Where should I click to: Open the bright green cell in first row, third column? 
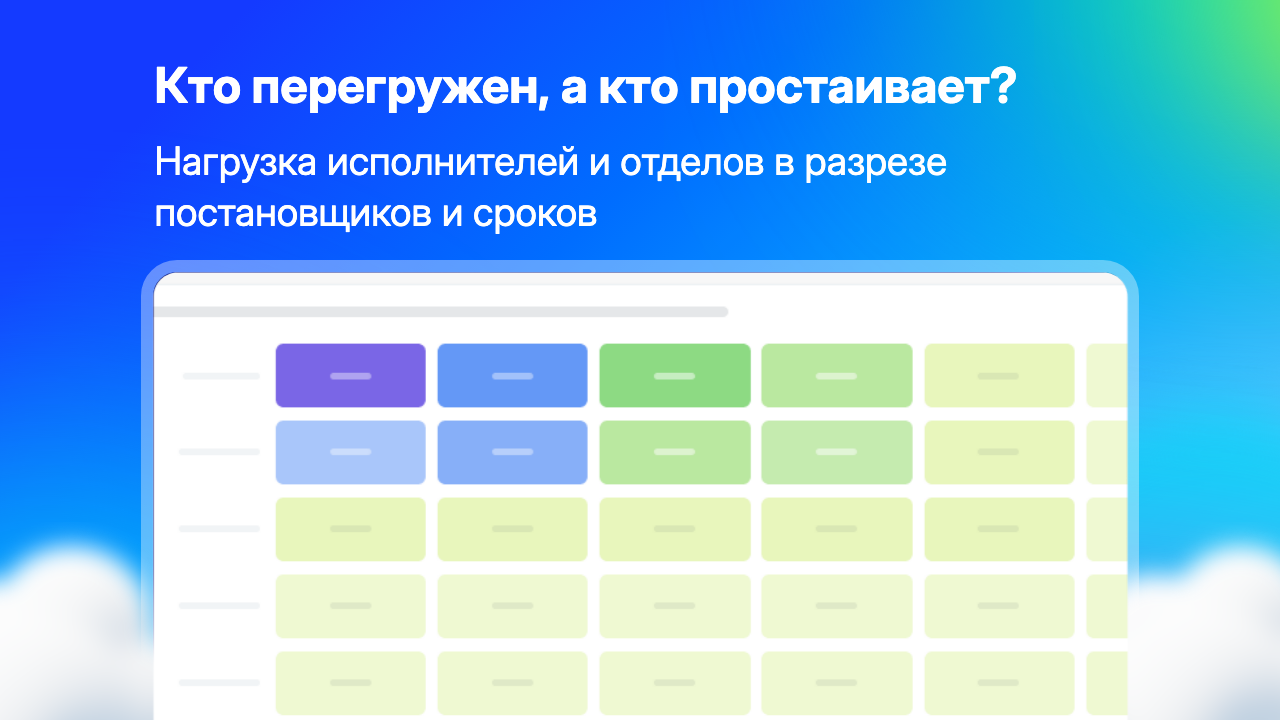pyautogui.click(x=675, y=375)
